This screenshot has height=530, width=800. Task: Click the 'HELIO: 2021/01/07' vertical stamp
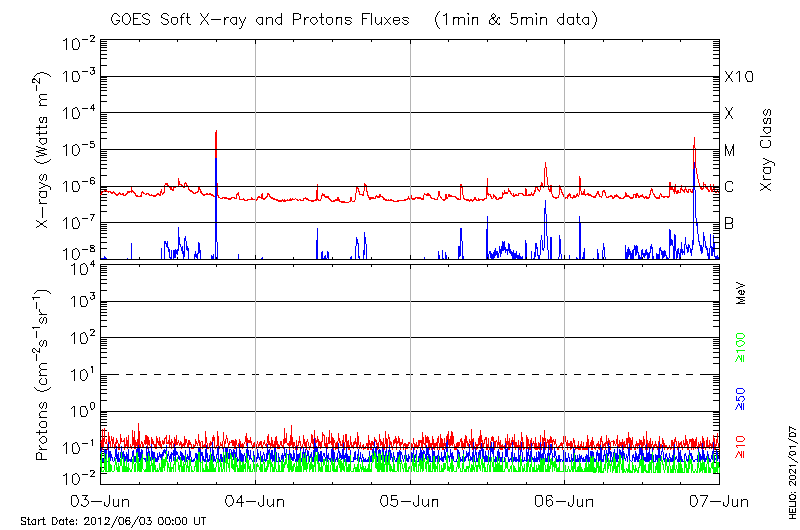(x=789, y=473)
